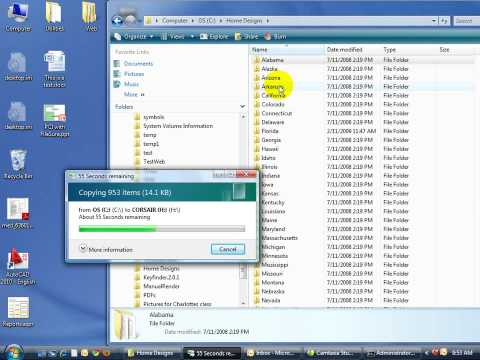Select TestWeb in the folder tree

(x=154, y=162)
